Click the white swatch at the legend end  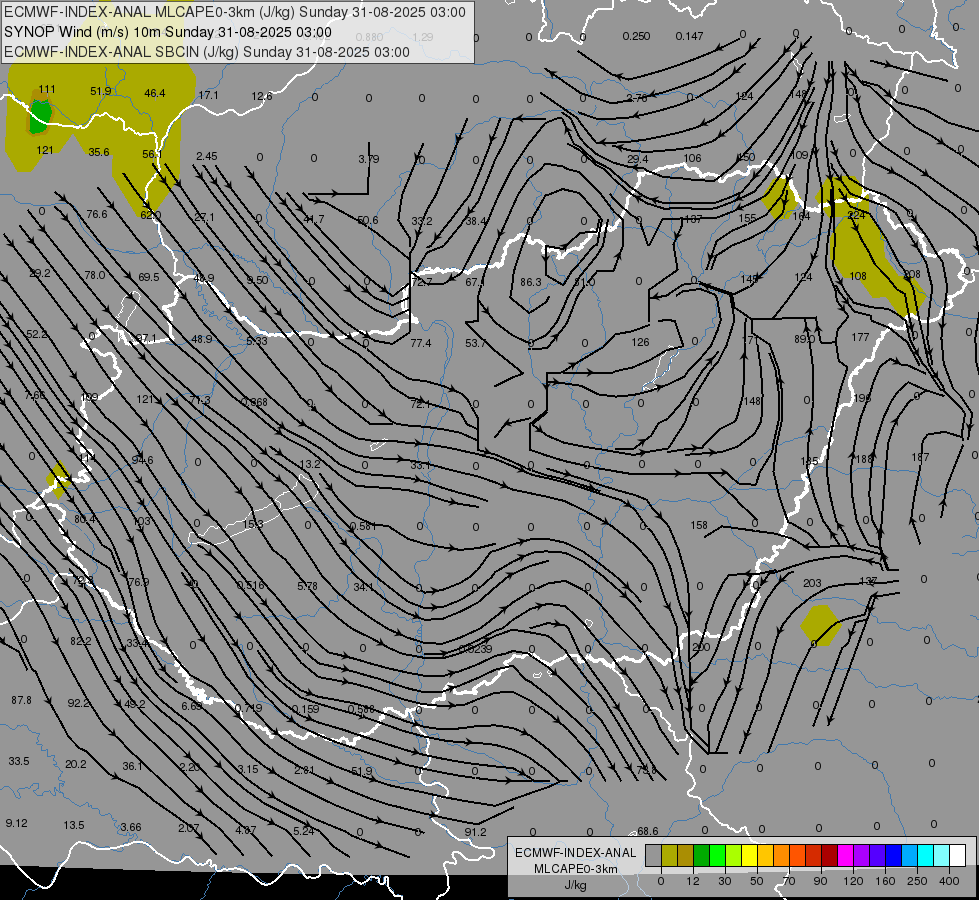[x=958, y=855]
